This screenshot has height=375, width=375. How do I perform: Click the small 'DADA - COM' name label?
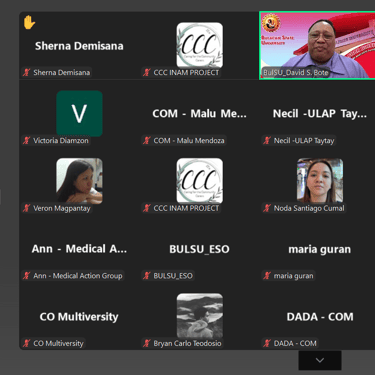(x=295, y=343)
